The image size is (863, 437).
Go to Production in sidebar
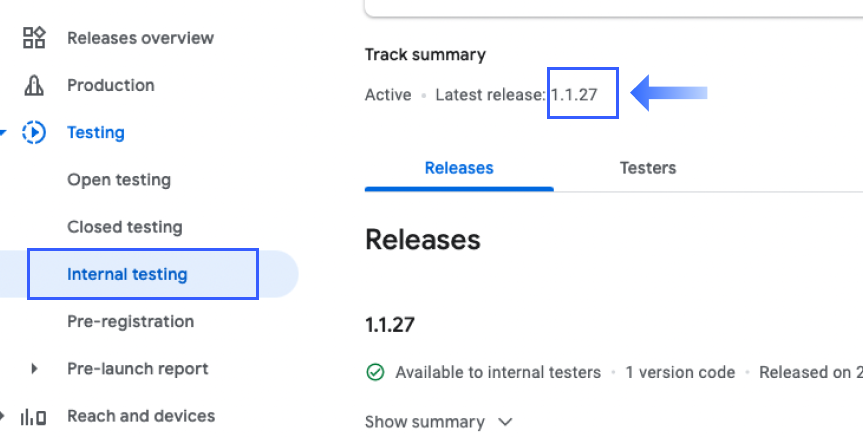(x=110, y=86)
